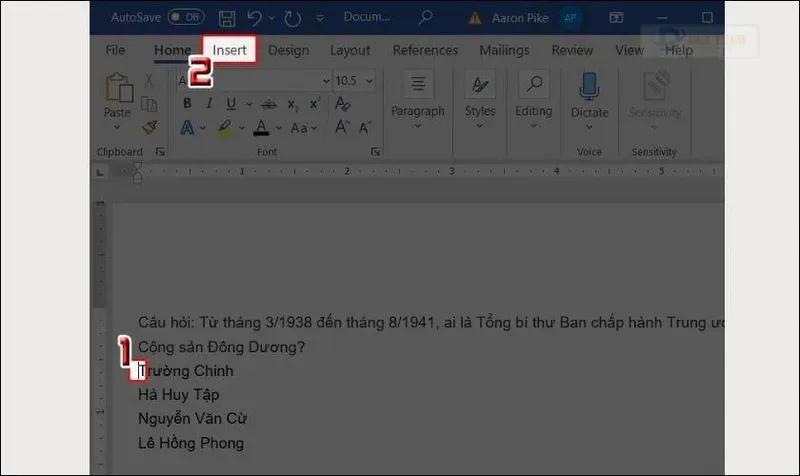
Task: Open underline style dropdown arrow
Action: 249,104
